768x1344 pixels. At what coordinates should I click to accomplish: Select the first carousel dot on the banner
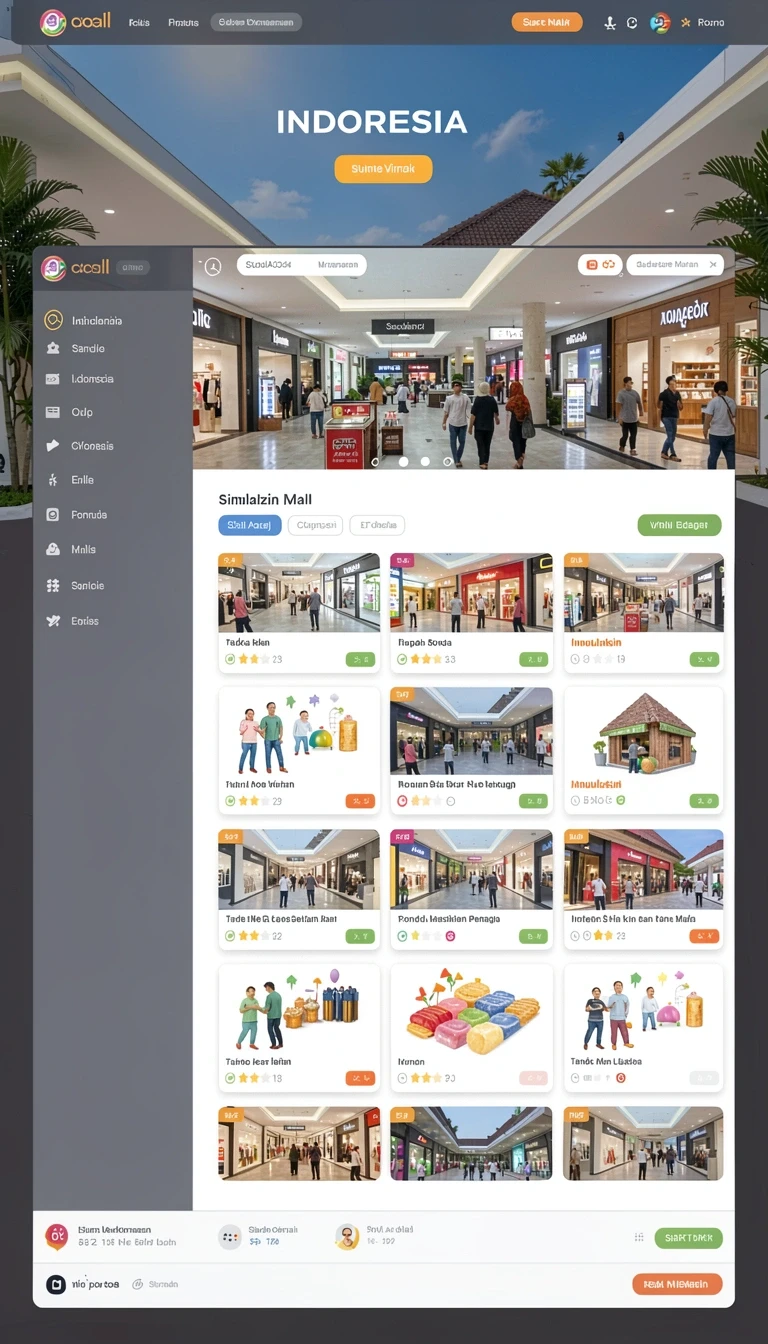coord(376,462)
